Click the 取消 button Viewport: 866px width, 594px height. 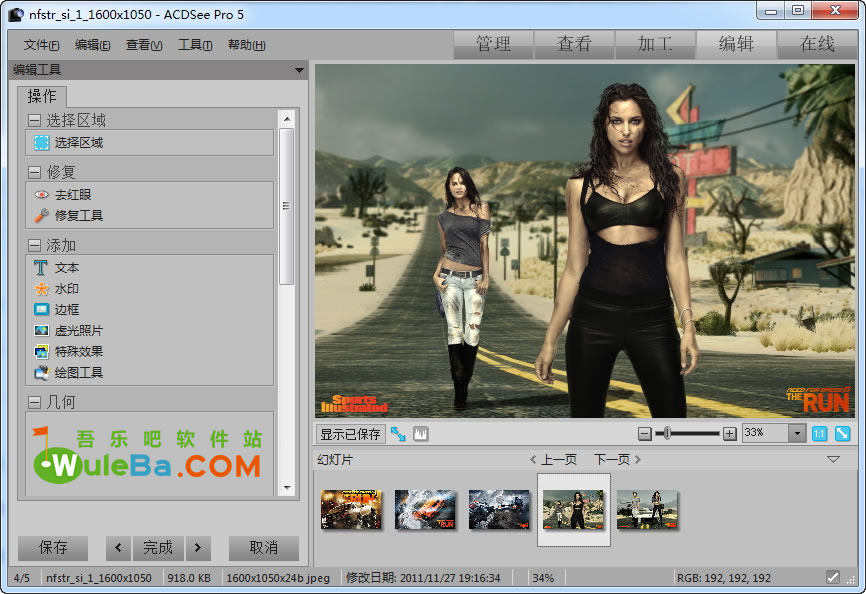[x=263, y=548]
